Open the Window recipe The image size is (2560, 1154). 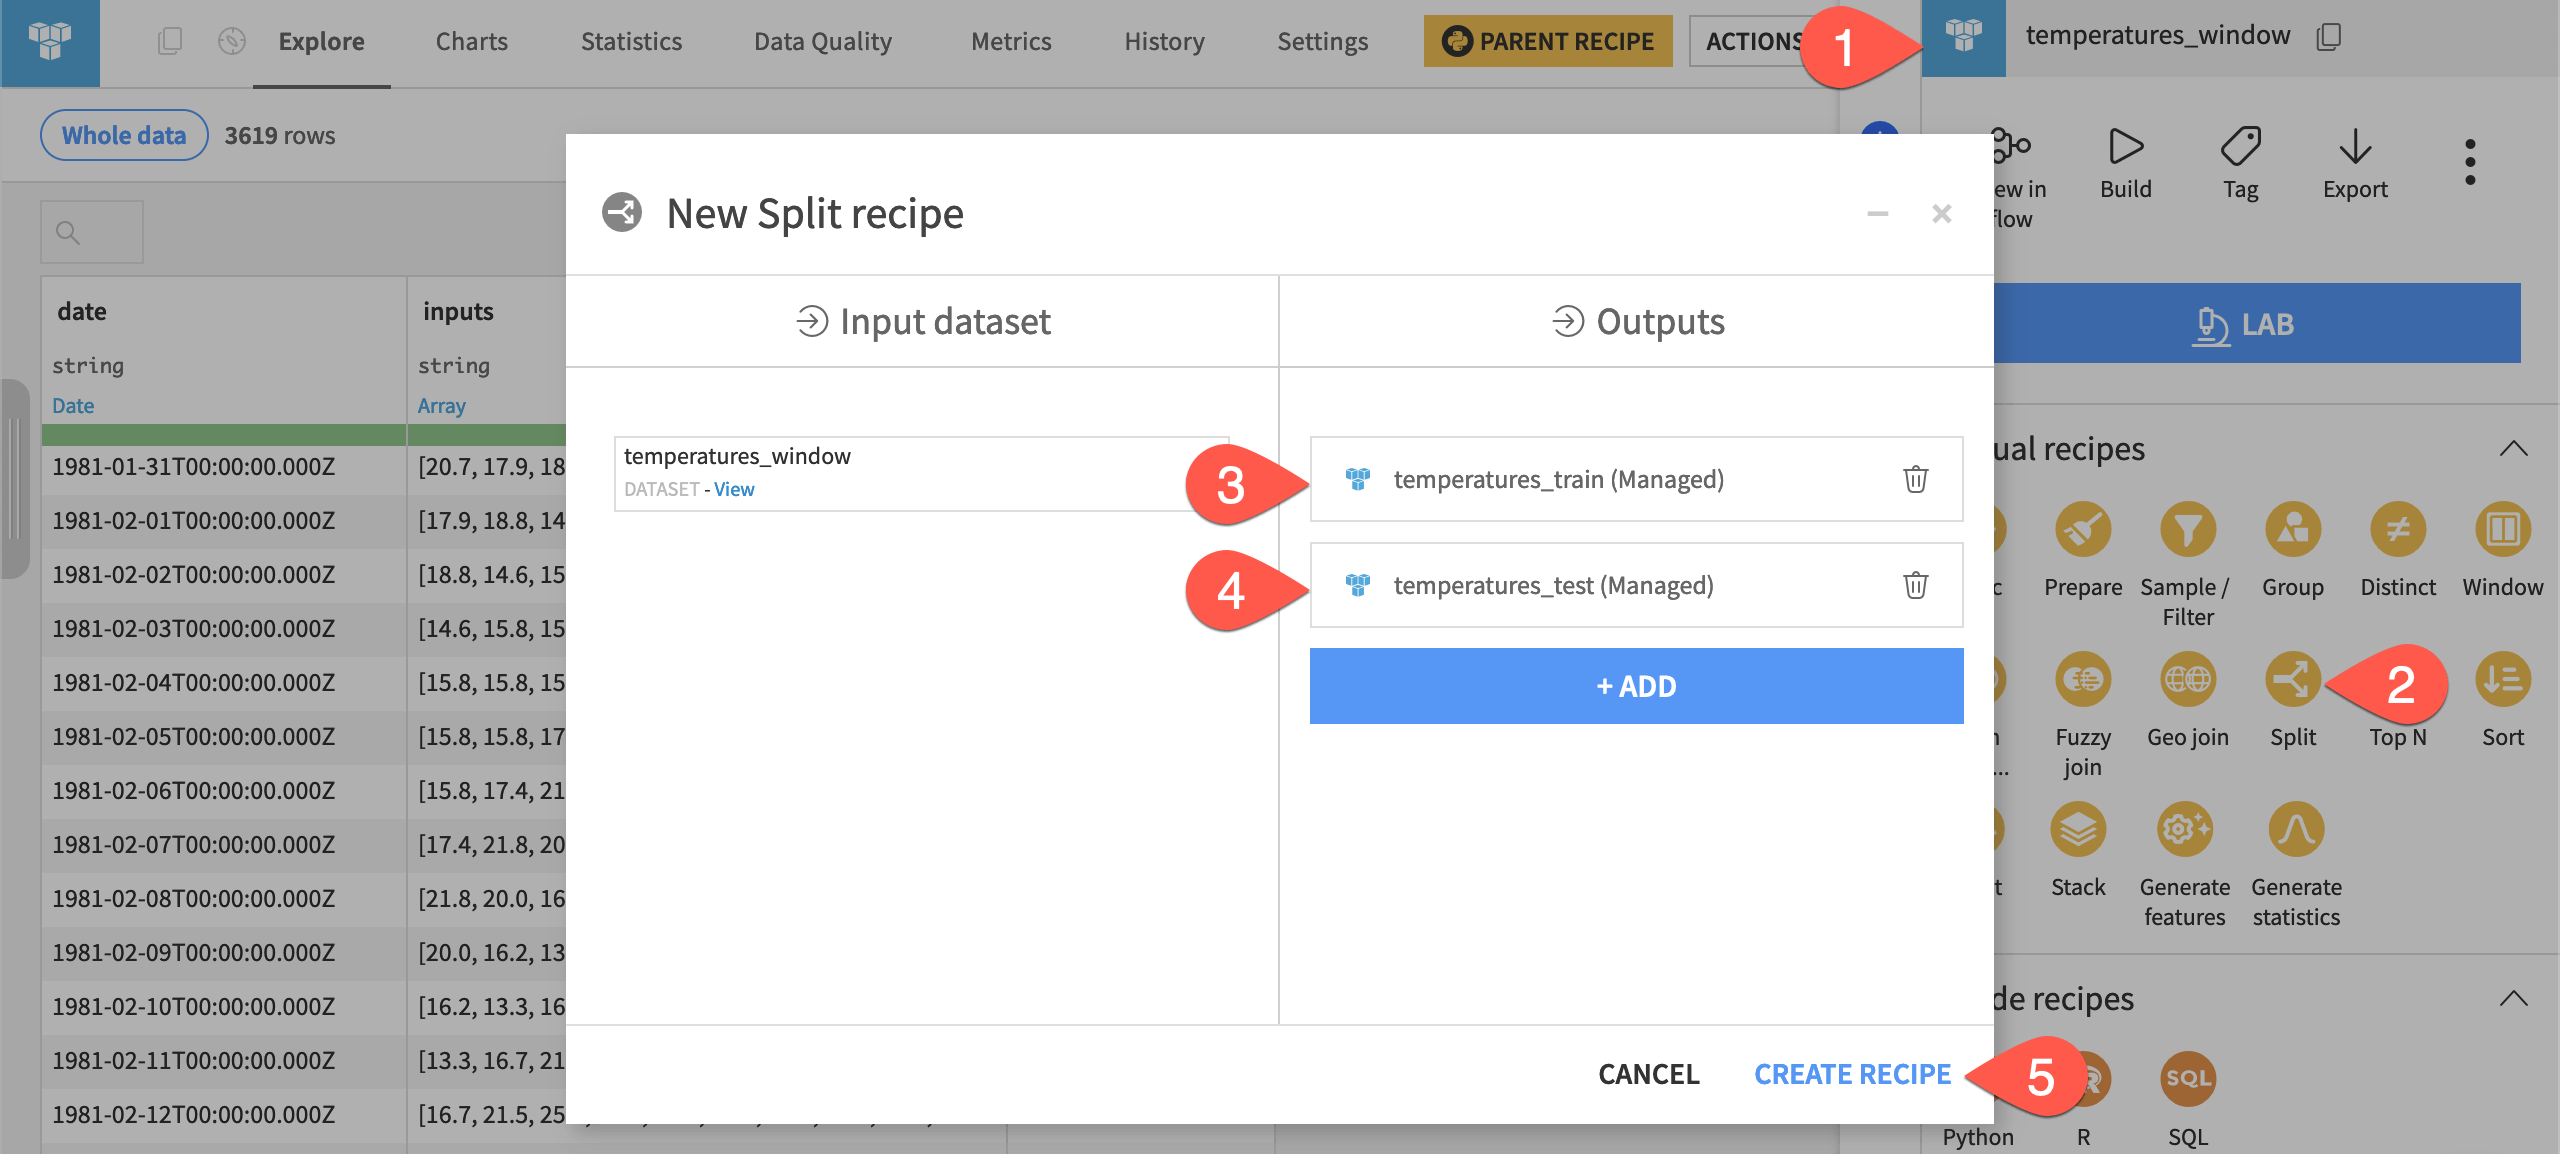[x=2504, y=529]
